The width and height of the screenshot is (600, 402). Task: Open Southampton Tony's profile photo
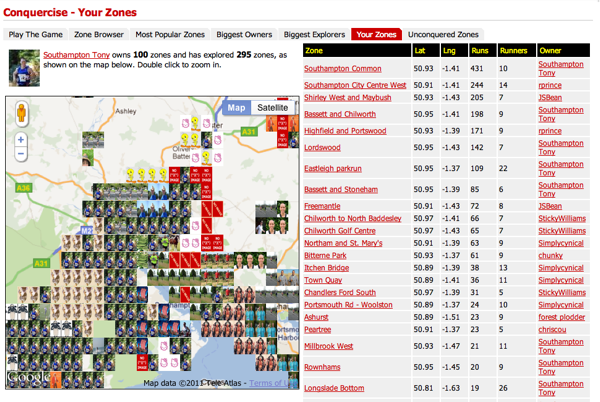coord(24,68)
